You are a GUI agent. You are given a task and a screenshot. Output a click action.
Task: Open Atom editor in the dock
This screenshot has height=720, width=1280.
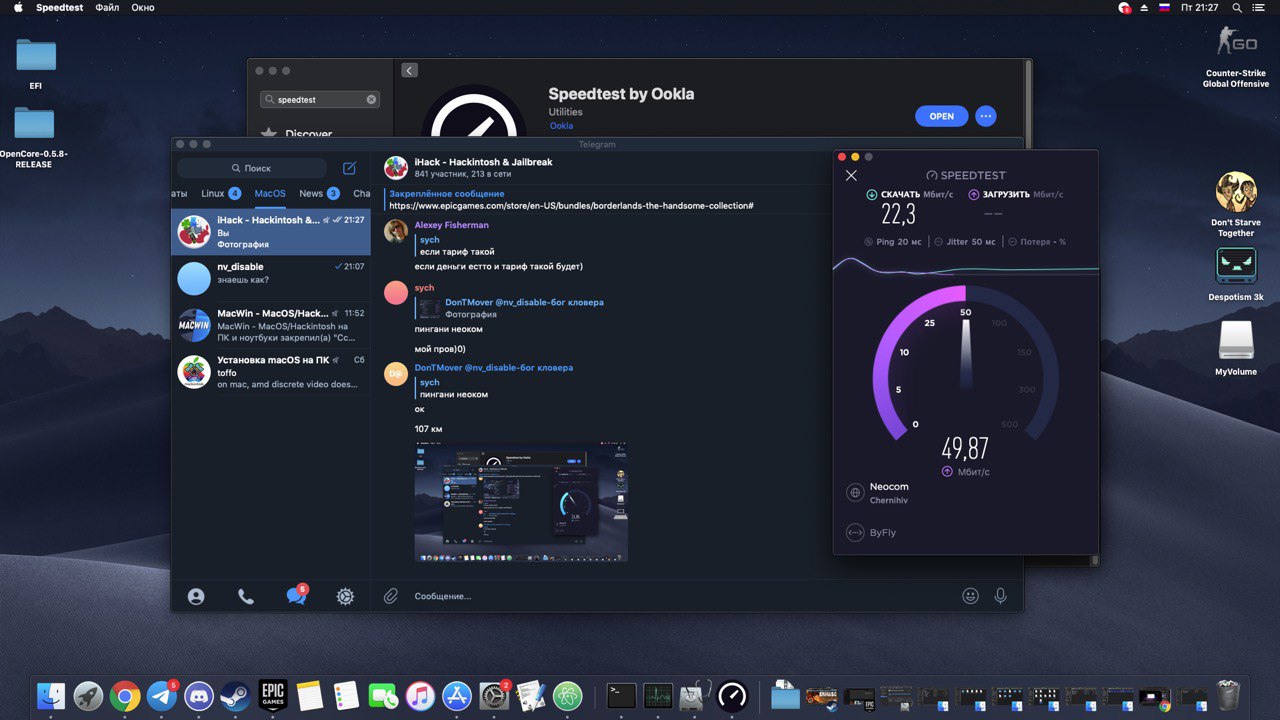tap(568, 695)
